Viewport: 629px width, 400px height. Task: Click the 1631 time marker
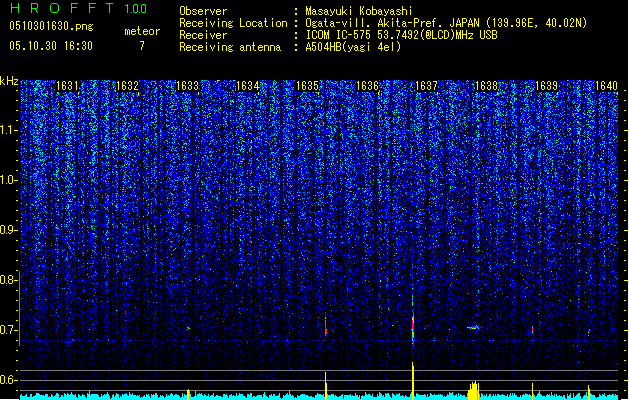pos(67,86)
